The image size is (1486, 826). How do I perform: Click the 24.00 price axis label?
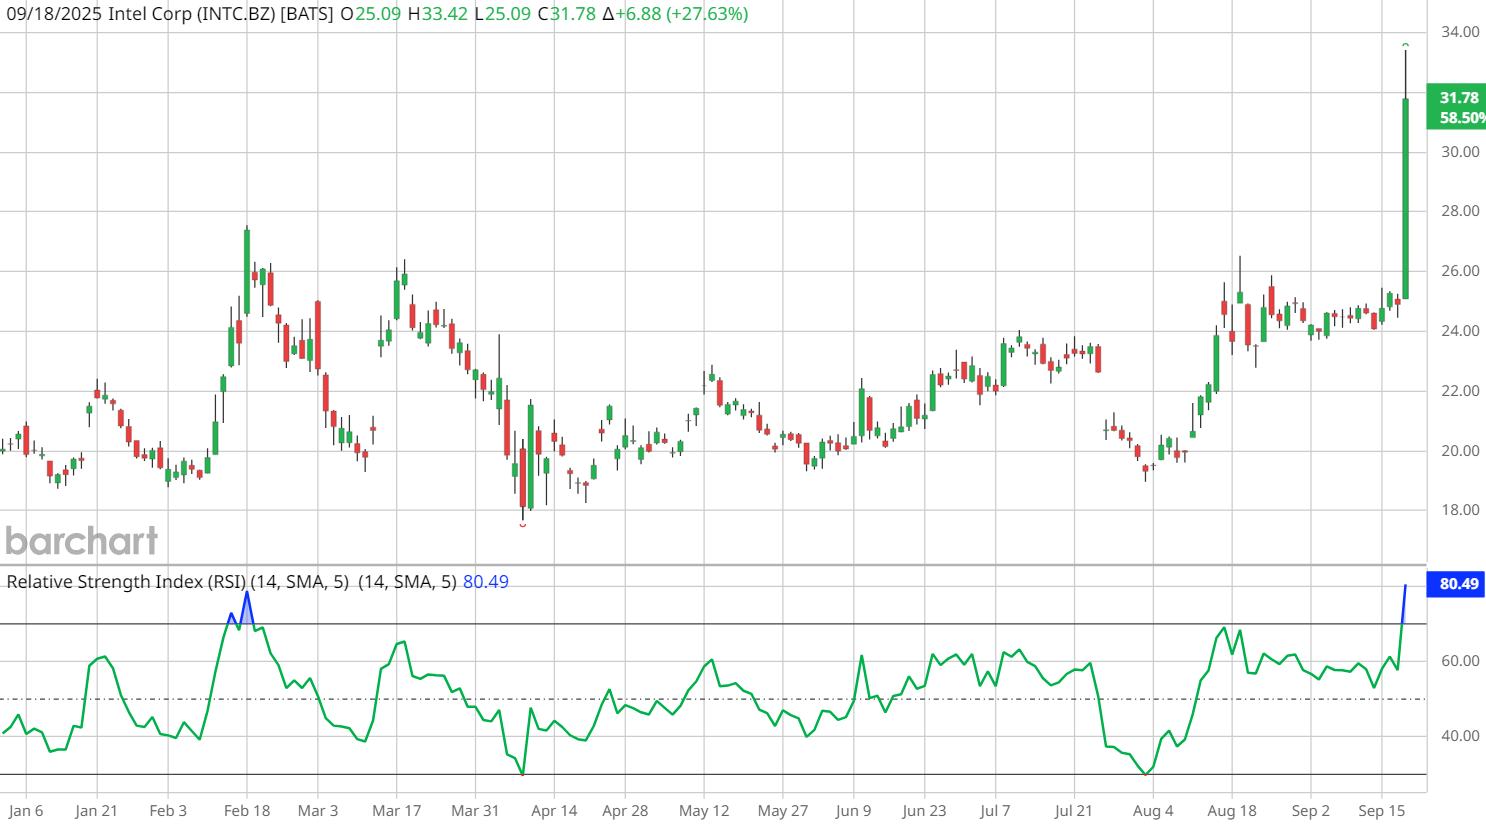1460,331
